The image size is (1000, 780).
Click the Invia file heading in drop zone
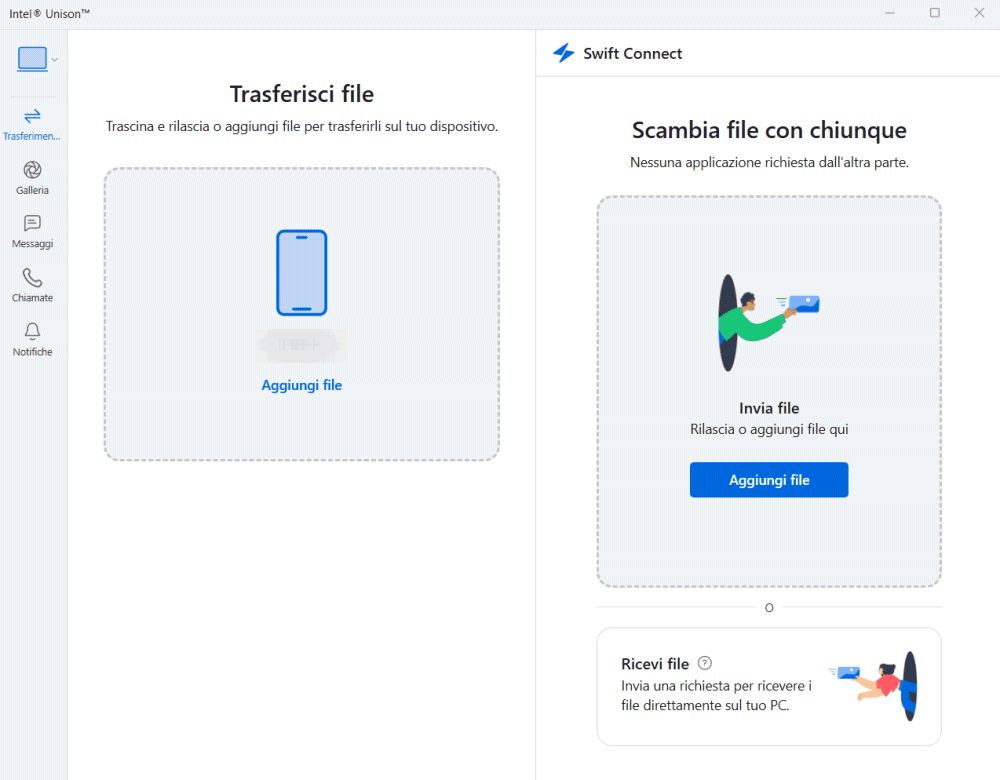pos(768,408)
